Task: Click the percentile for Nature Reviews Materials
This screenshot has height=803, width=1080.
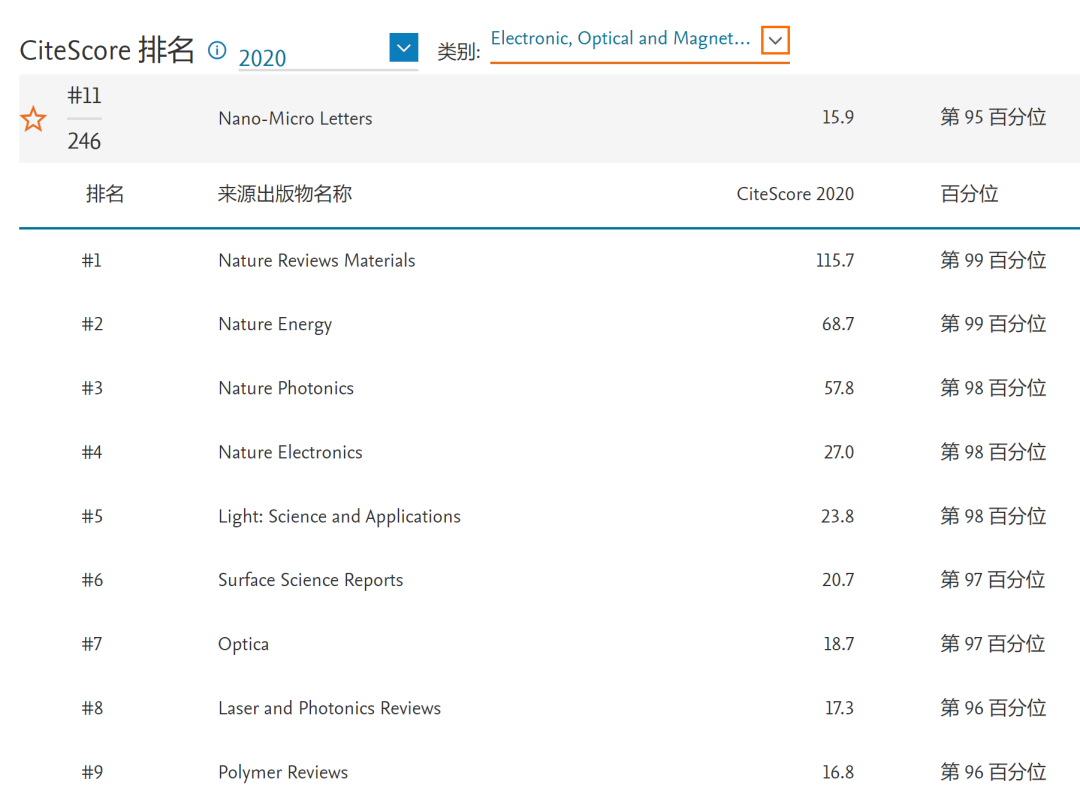Action: (x=993, y=260)
